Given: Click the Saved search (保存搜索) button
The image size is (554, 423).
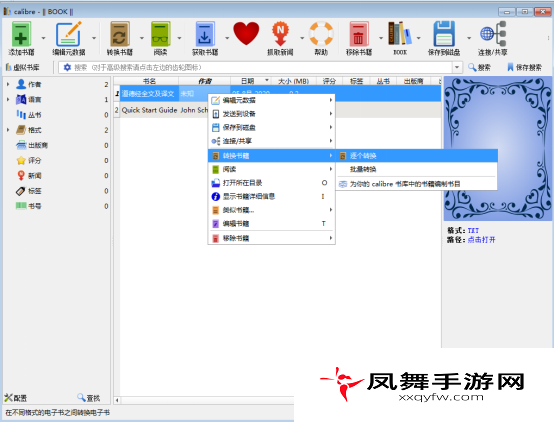Looking at the screenshot, I should point(525,67).
